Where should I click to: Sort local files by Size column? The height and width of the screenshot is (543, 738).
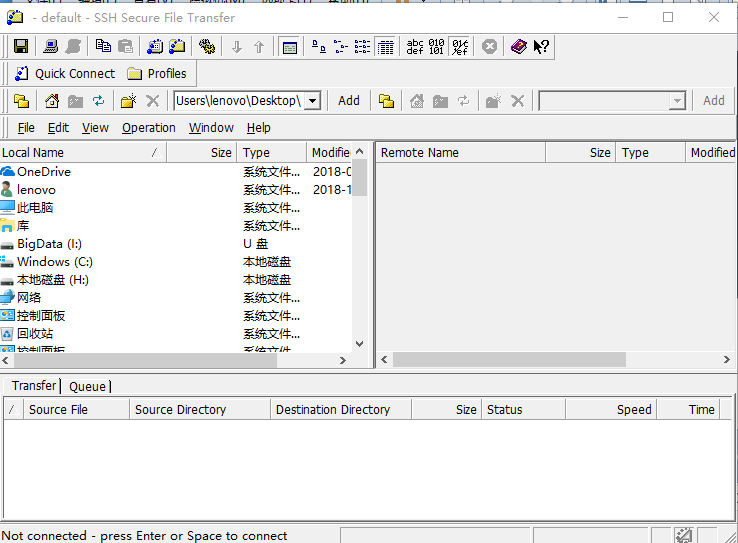(201, 152)
